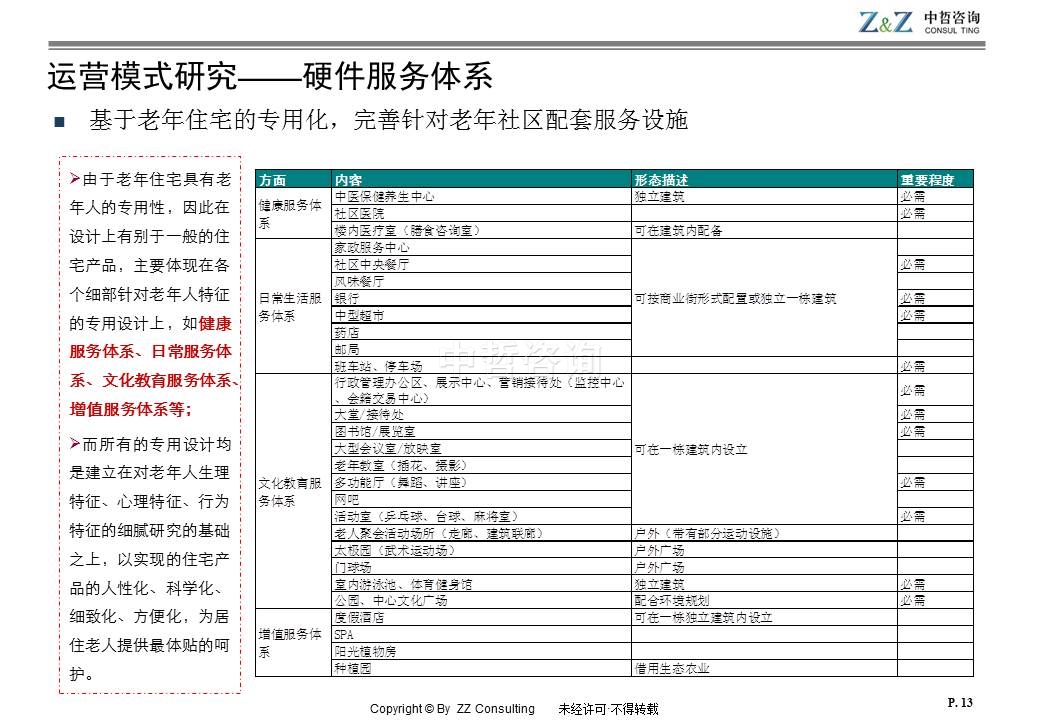Image resolution: width=1040 pixels, height=720 pixels.
Task: Click the Copyright © By ZZ Consulting text
Action: [452, 709]
